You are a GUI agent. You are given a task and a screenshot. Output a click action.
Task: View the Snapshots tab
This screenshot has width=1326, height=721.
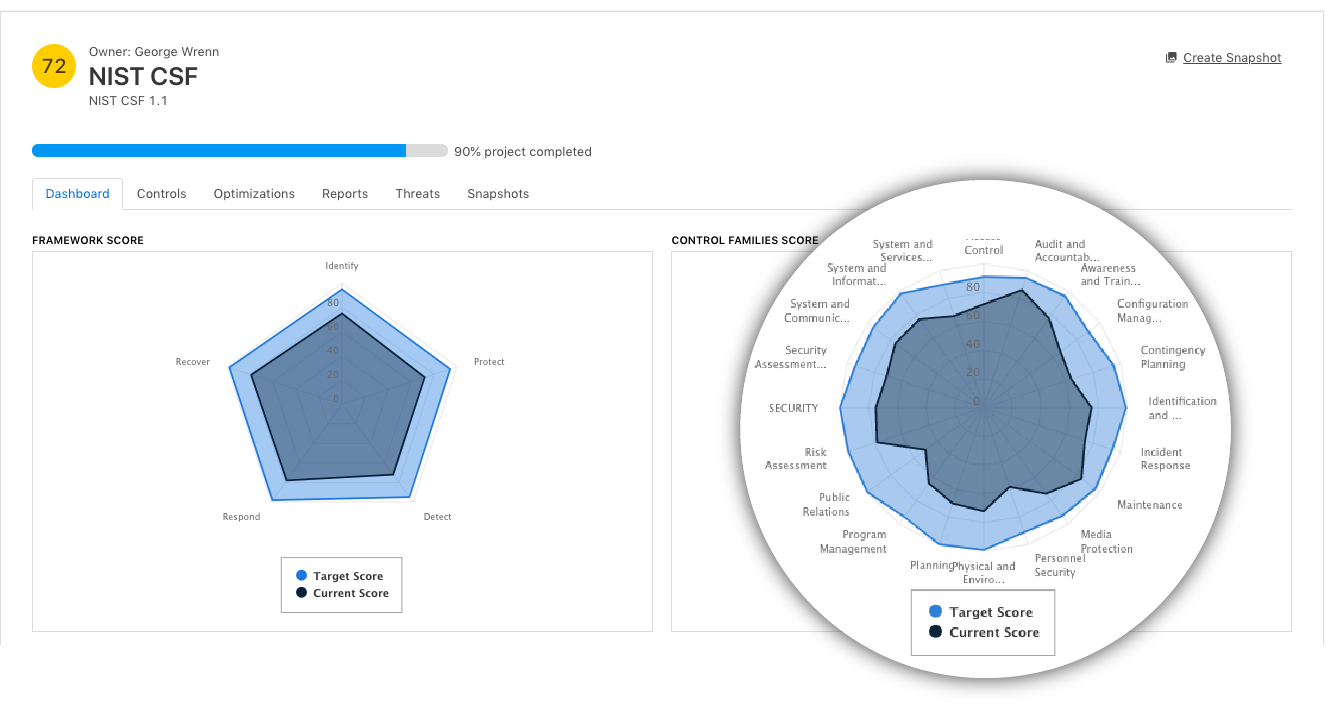[498, 194]
